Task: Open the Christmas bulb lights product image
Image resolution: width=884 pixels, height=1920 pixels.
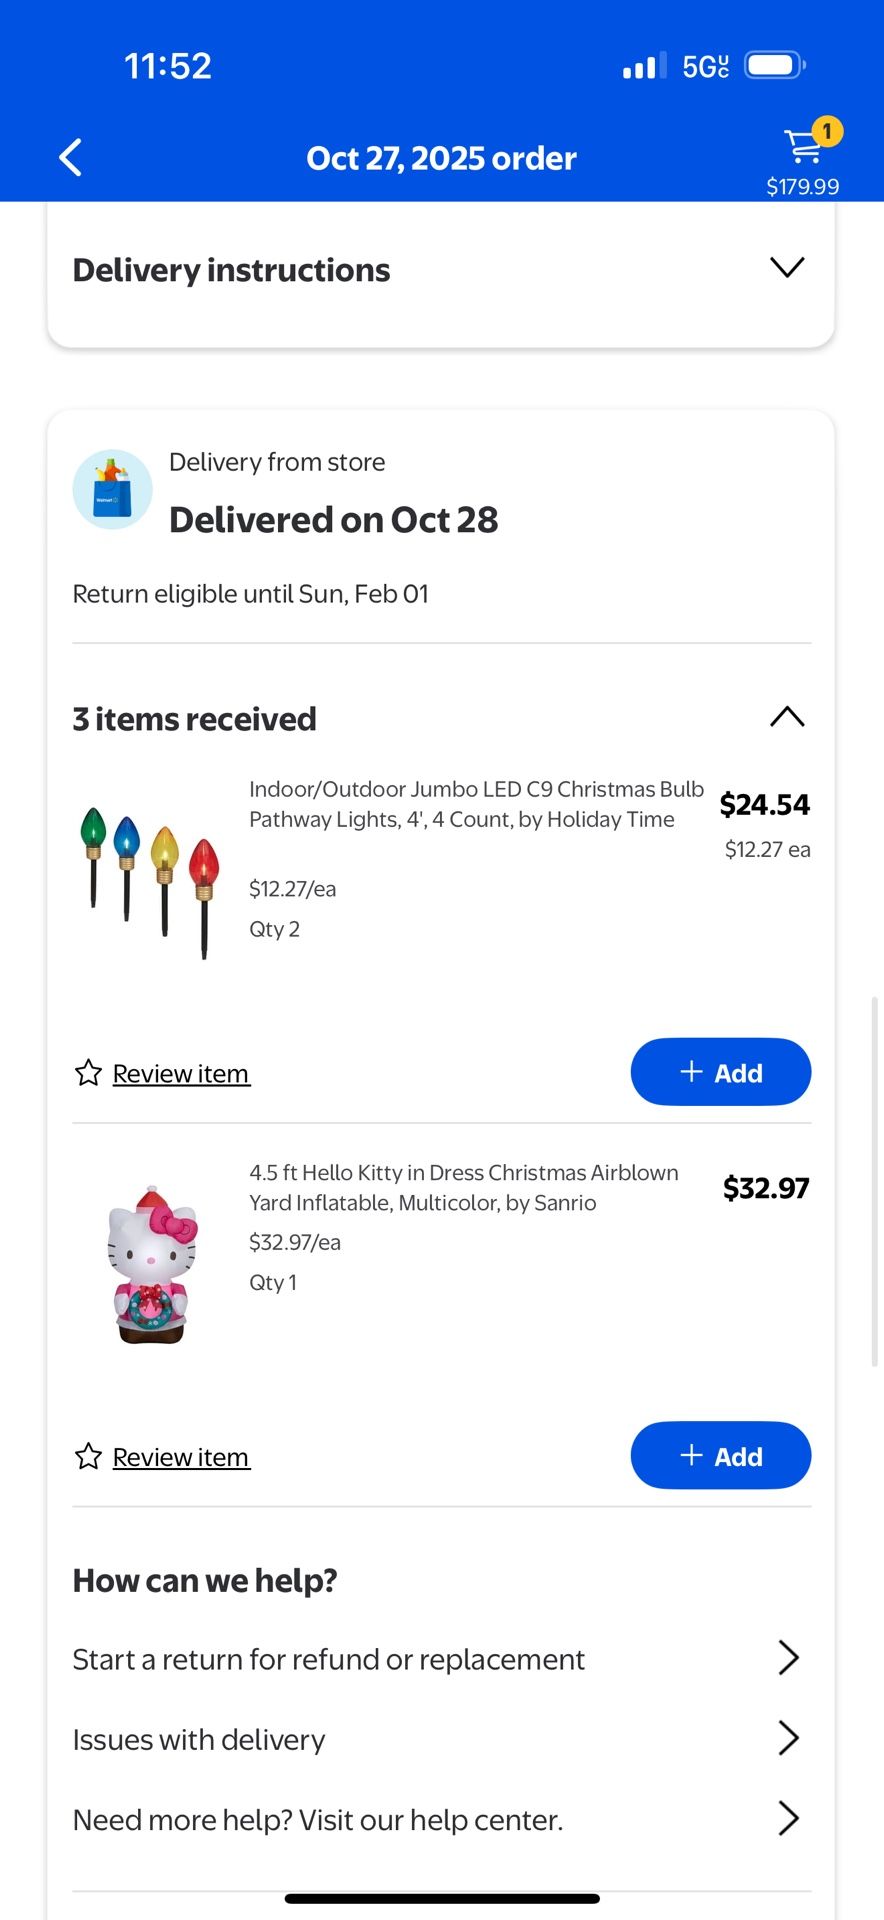Action: click(x=150, y=881)
